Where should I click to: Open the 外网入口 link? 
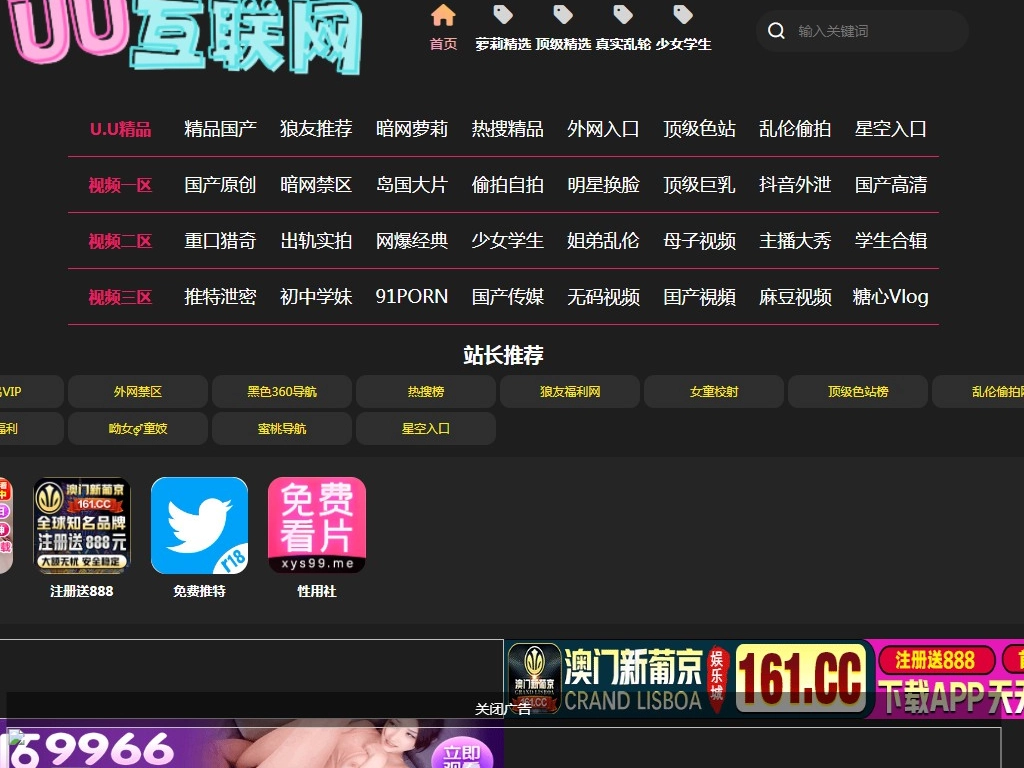tap(603, 128)
